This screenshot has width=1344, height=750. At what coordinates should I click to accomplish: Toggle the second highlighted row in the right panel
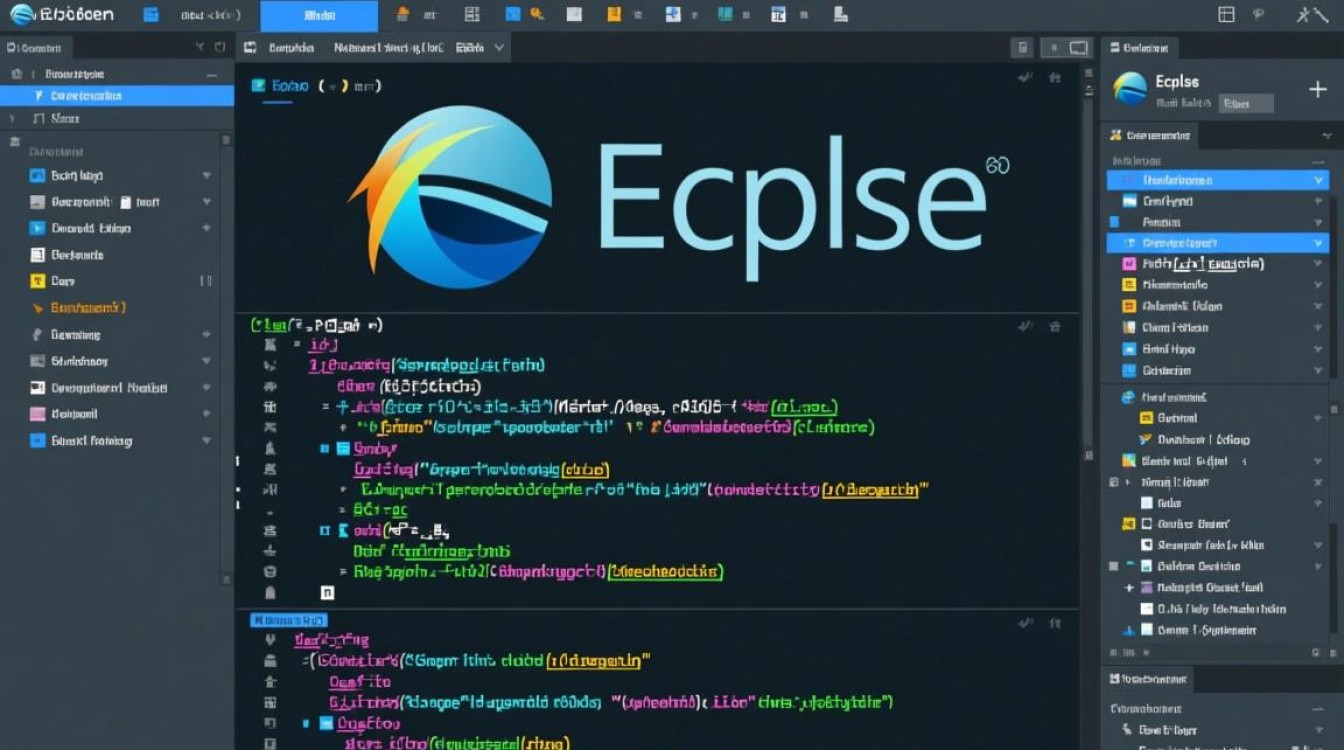tap(1216, 242)
